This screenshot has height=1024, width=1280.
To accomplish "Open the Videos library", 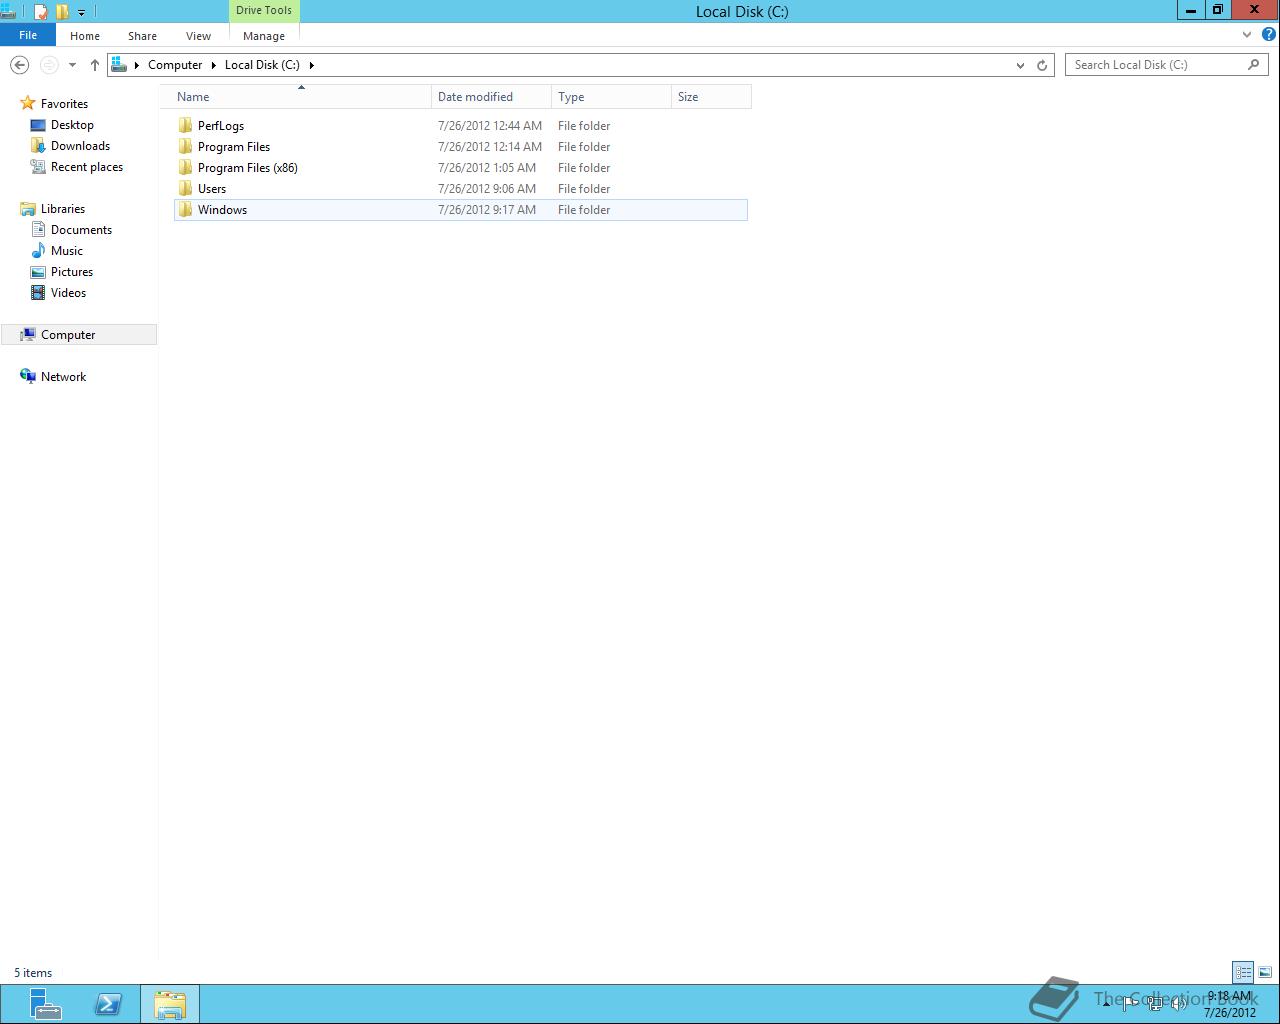I will tap(68, 293).
